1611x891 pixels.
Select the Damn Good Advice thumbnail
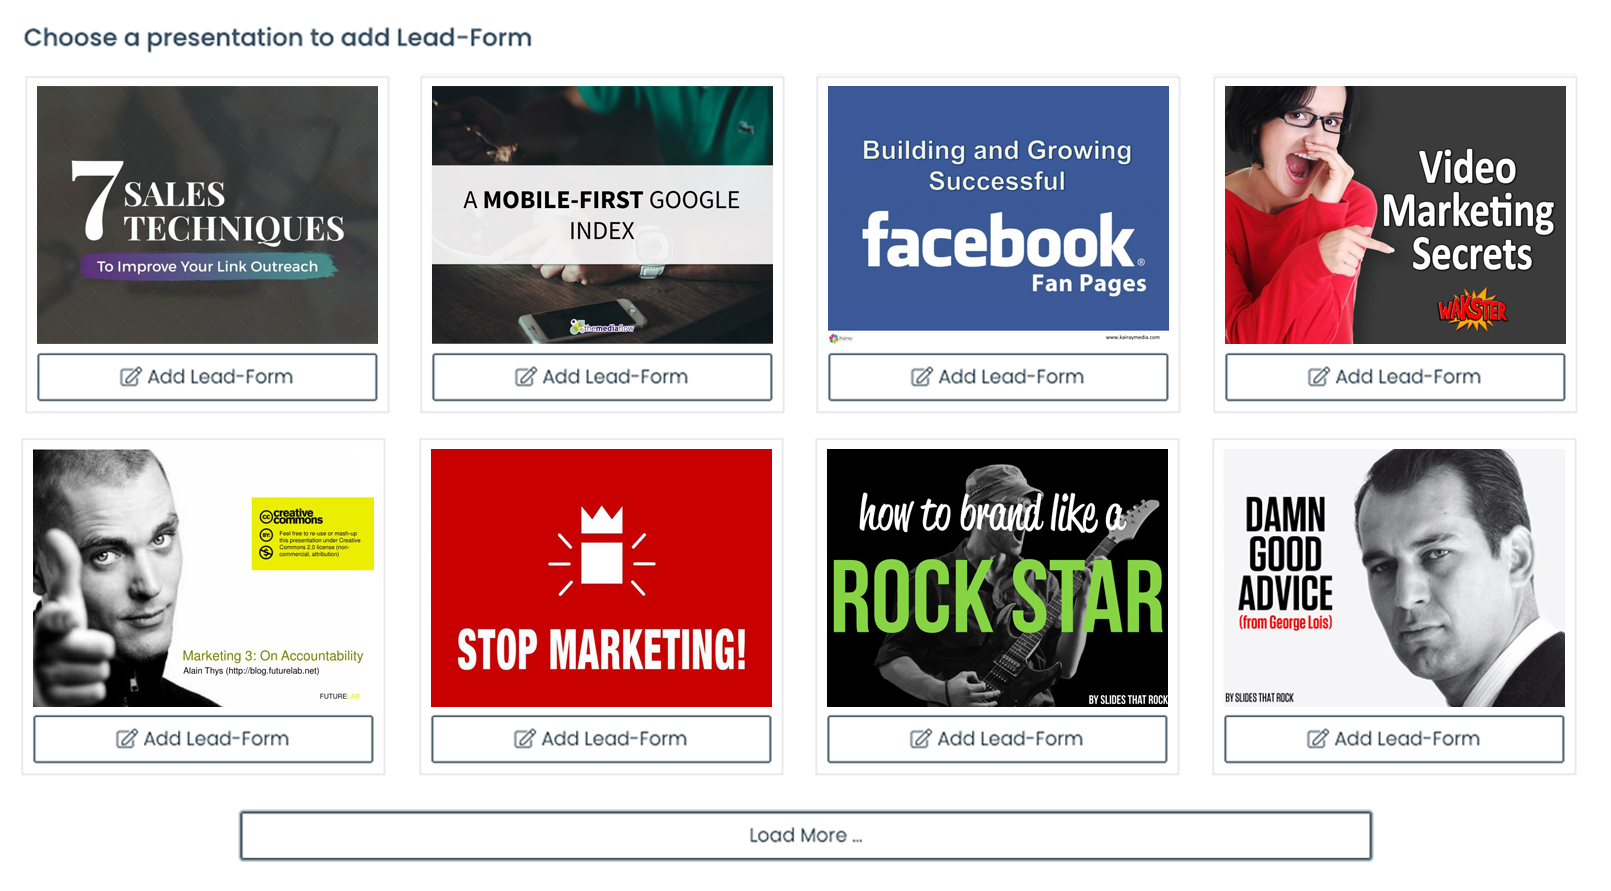pyautogui.click(x=1394, y=578)
